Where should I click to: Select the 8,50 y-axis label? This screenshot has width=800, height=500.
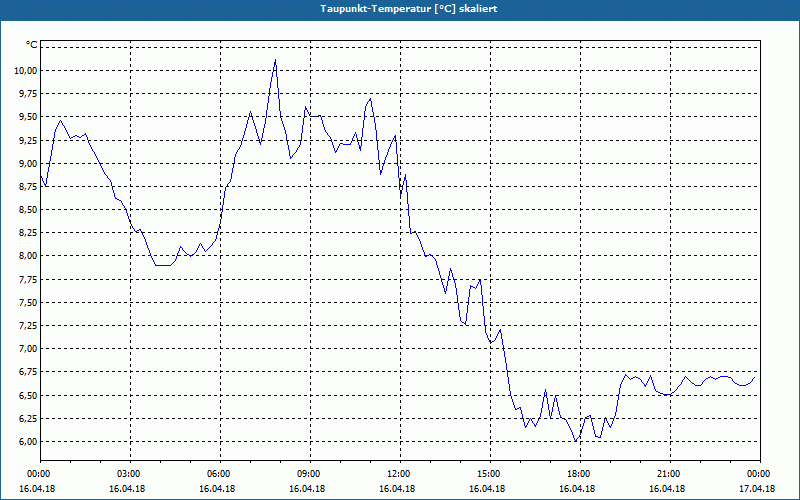[29, 210]
